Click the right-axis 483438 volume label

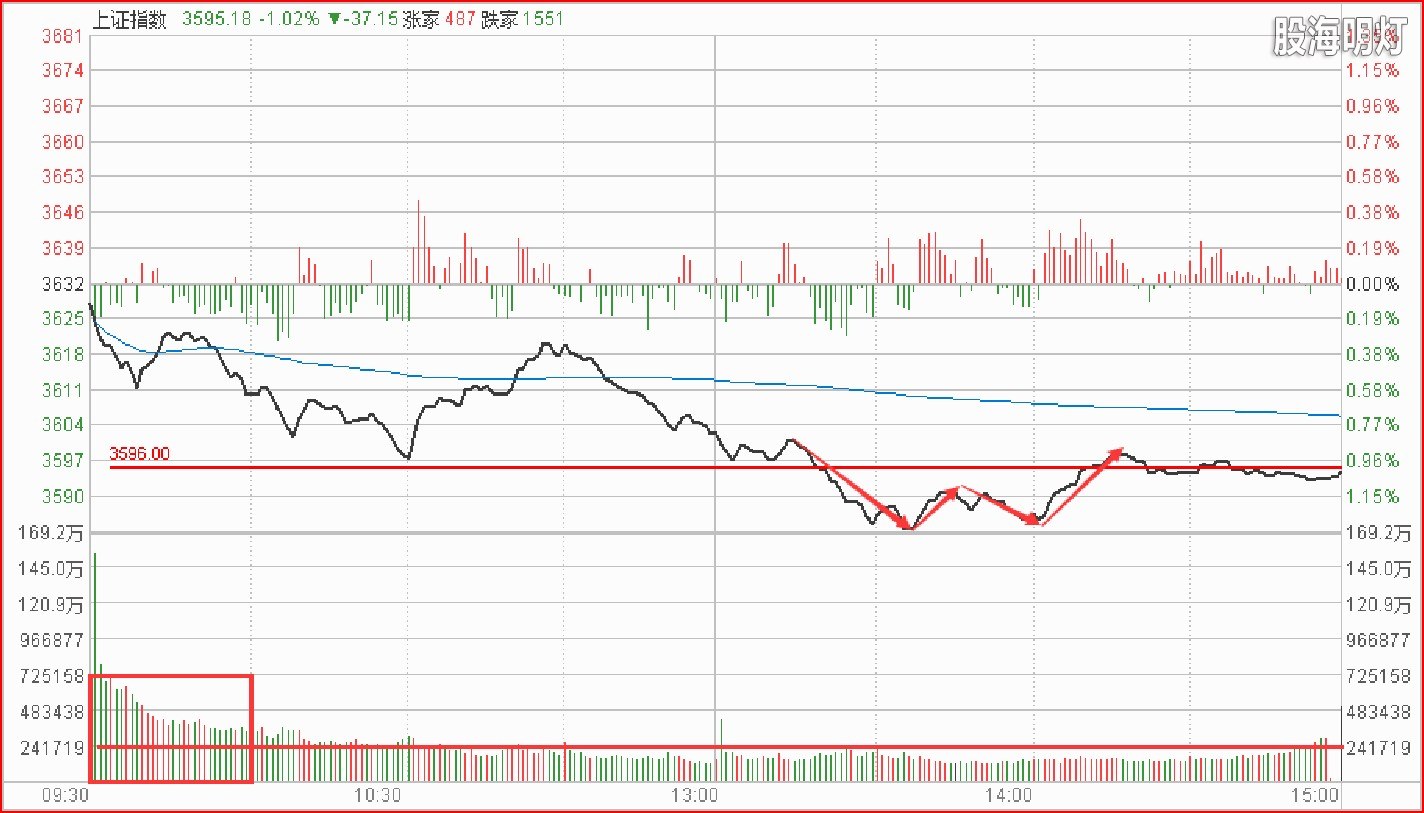tap(1380, 712)
